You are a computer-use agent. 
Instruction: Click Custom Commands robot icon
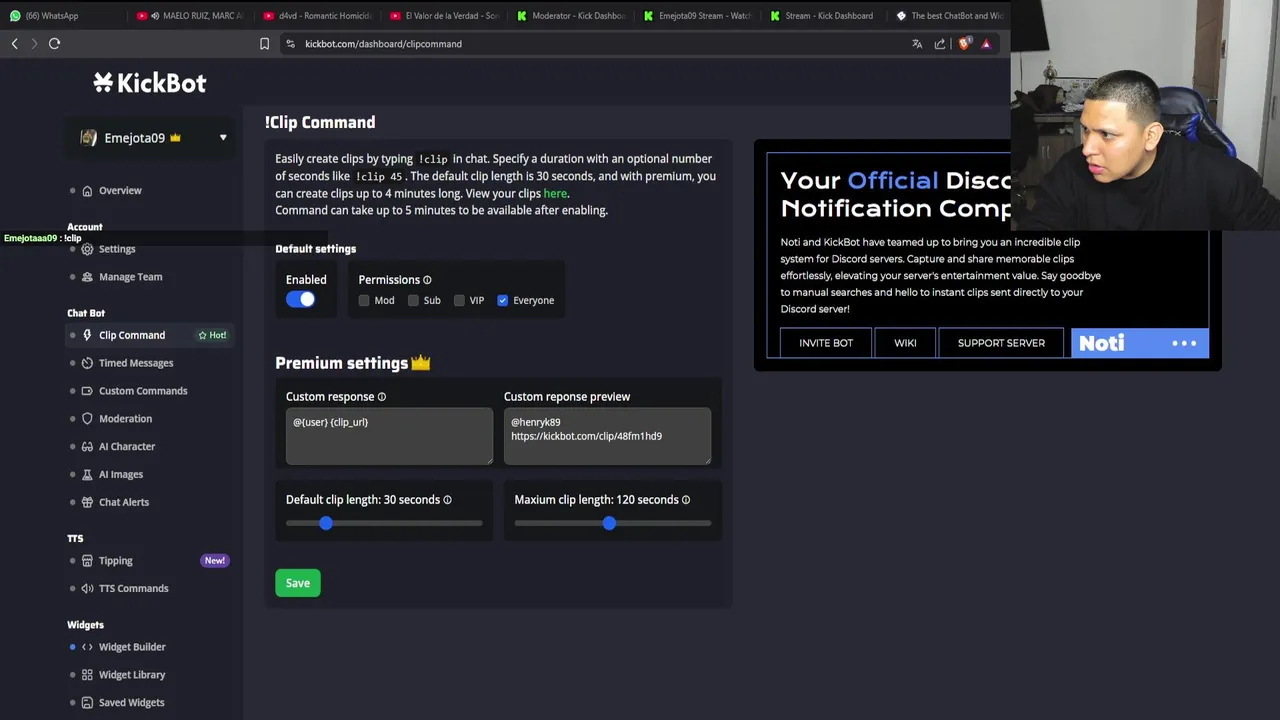(87, 391)
